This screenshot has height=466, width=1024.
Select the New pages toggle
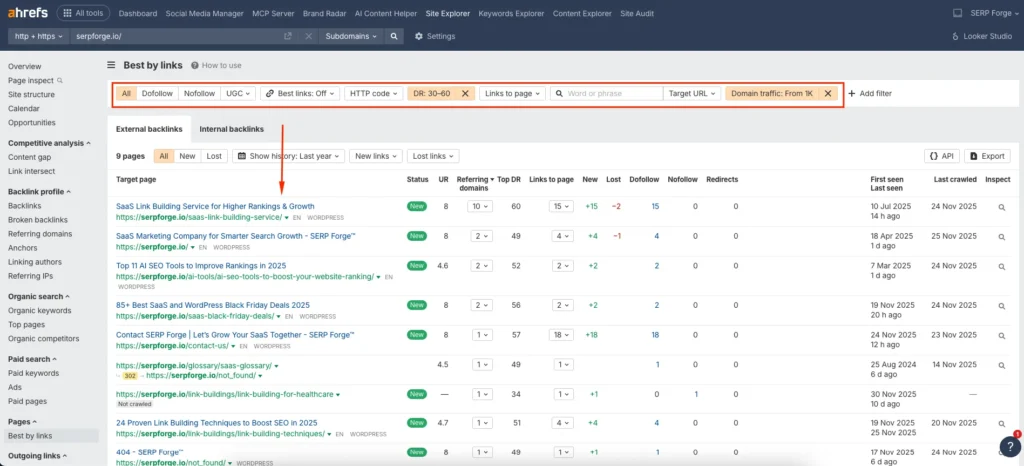(x=187, y=156)
